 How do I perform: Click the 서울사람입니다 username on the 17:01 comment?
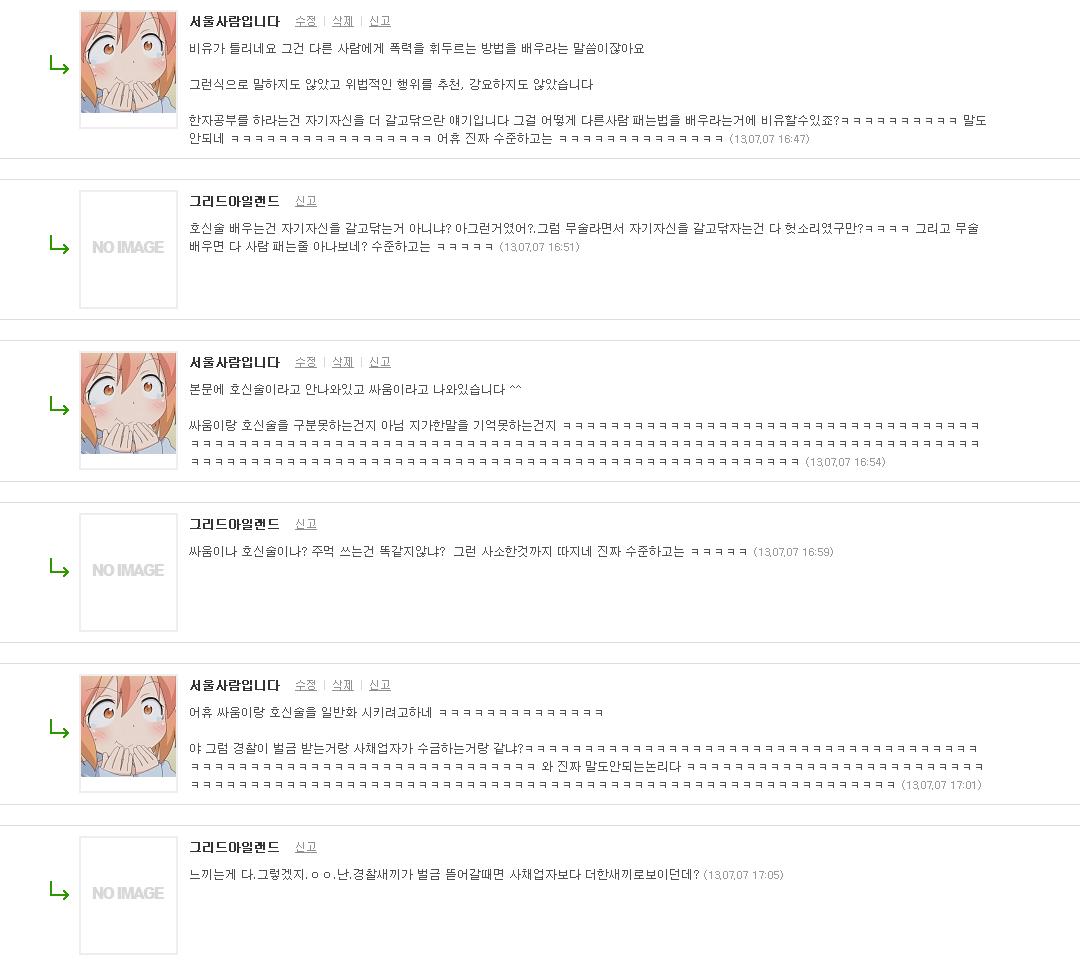point(234,685)
